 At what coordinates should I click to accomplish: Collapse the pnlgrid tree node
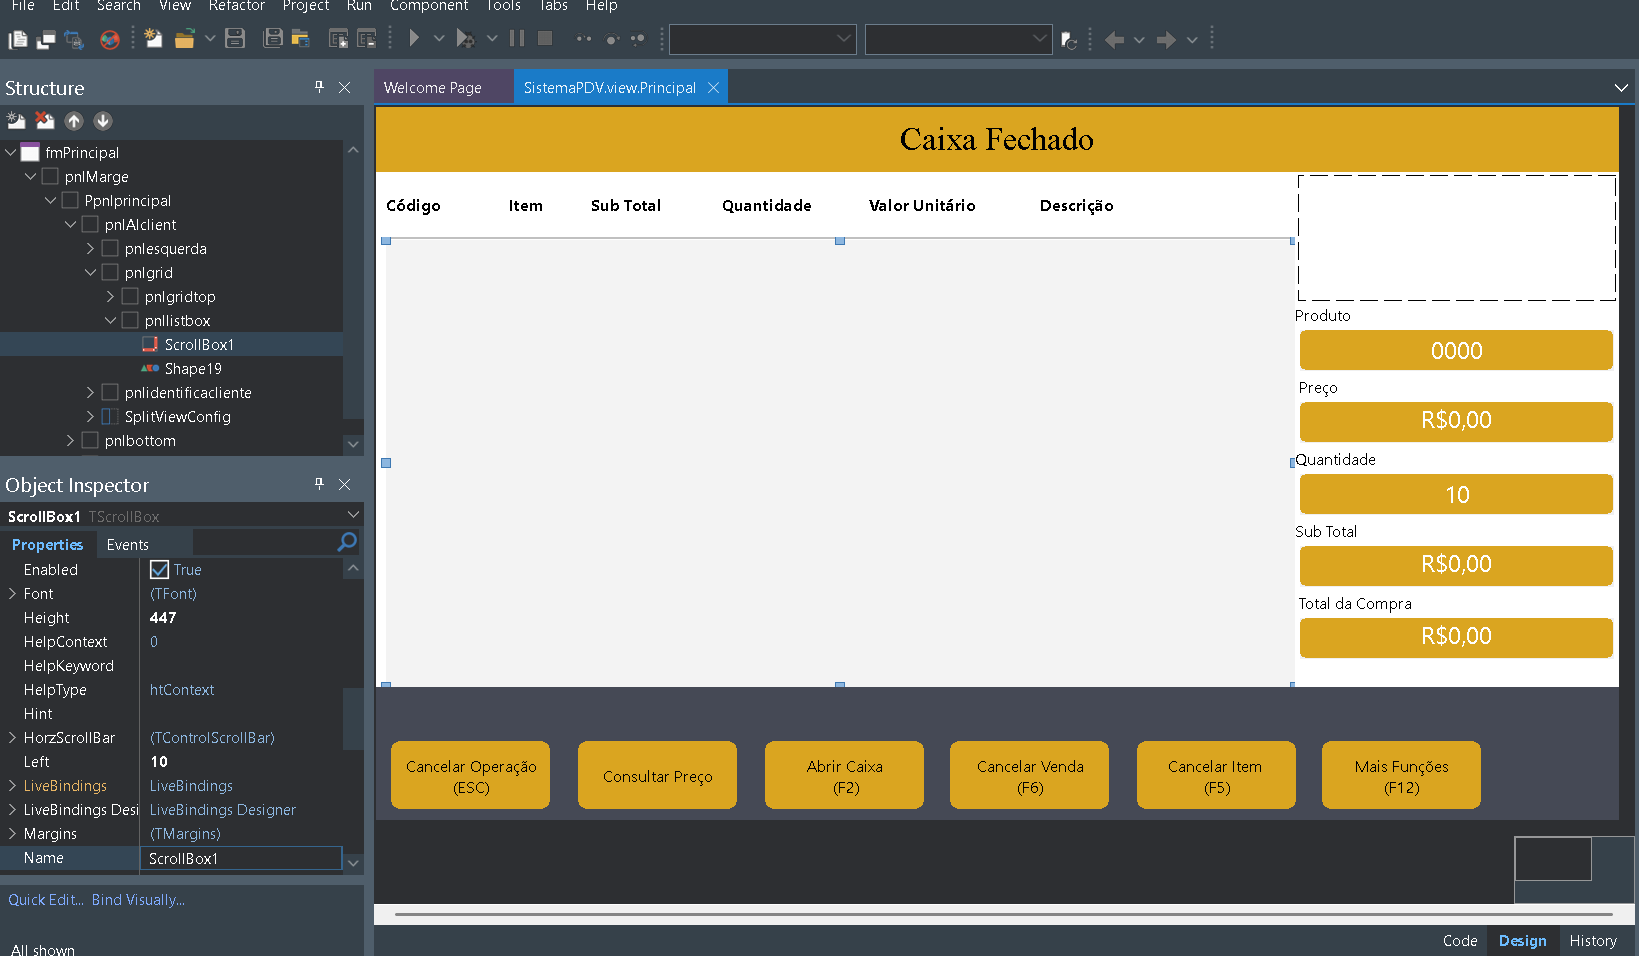click(x=90, y=272)
